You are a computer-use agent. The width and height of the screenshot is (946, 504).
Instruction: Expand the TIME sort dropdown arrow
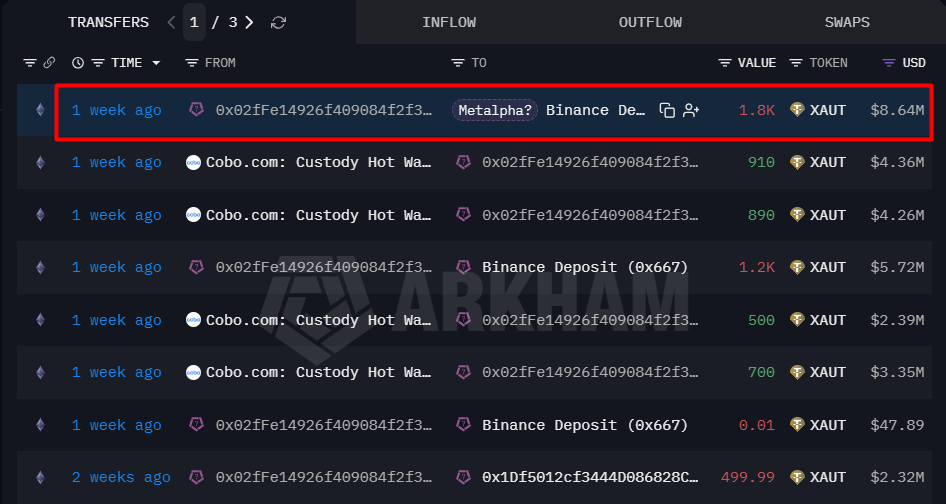156,63
